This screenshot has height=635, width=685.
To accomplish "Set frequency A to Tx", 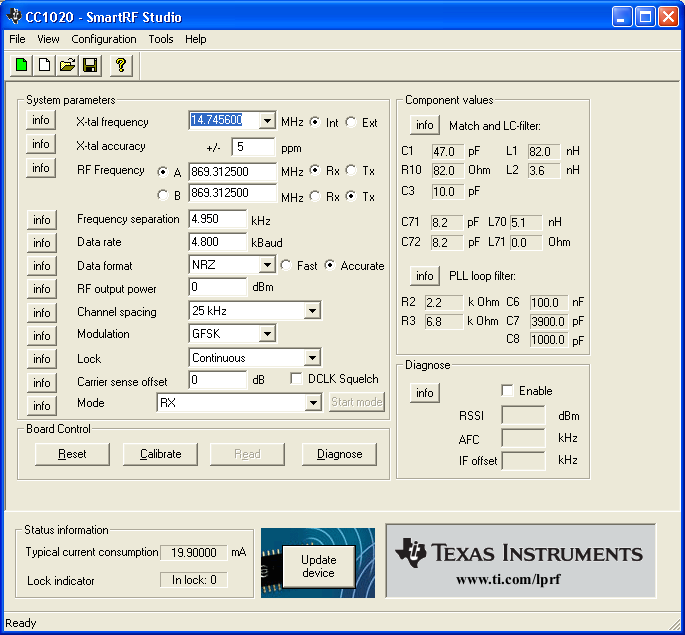I will coord(351,170).
